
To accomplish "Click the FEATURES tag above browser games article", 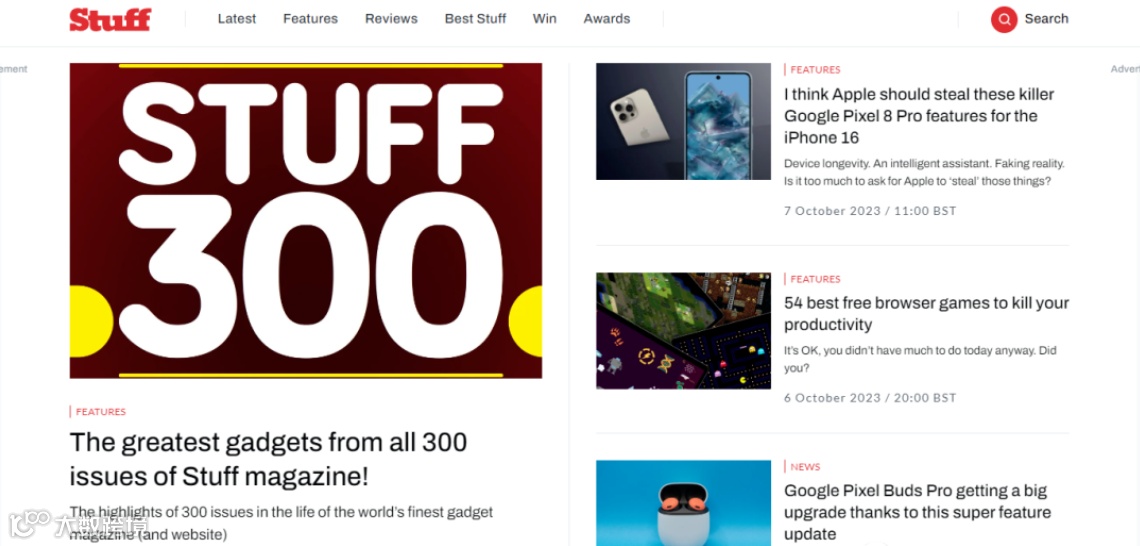I will pyautogui.click(x=814, y=279).
